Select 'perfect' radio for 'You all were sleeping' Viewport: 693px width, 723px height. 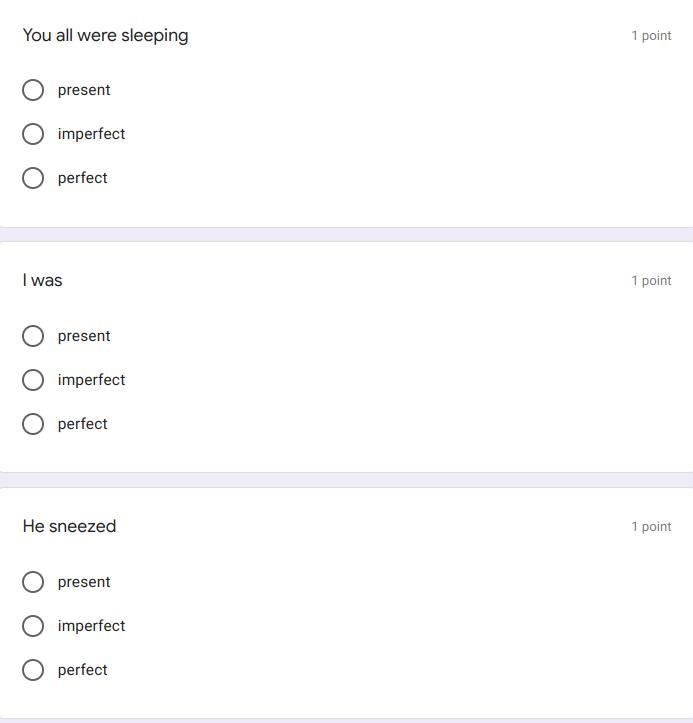coord(33,178)
